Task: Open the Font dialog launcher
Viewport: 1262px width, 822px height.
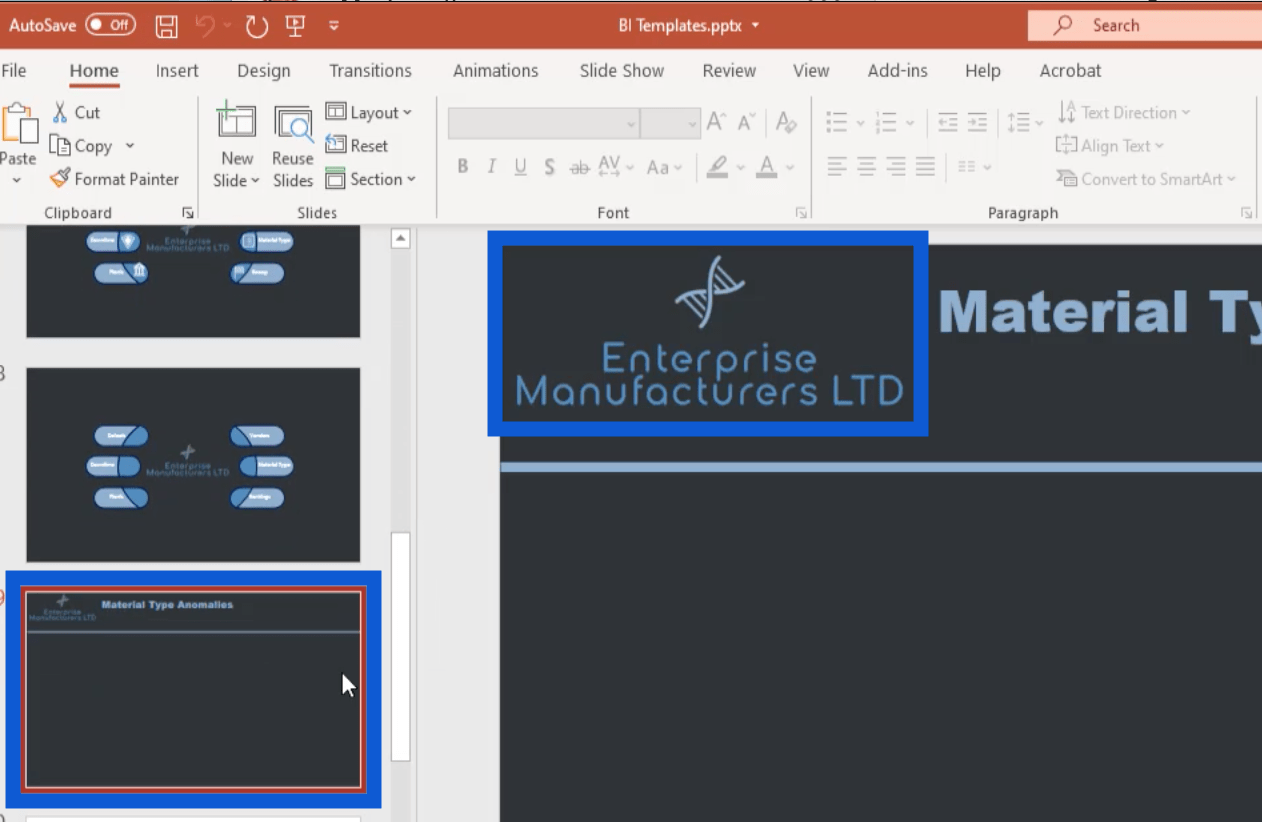Action: pos(800,213)
